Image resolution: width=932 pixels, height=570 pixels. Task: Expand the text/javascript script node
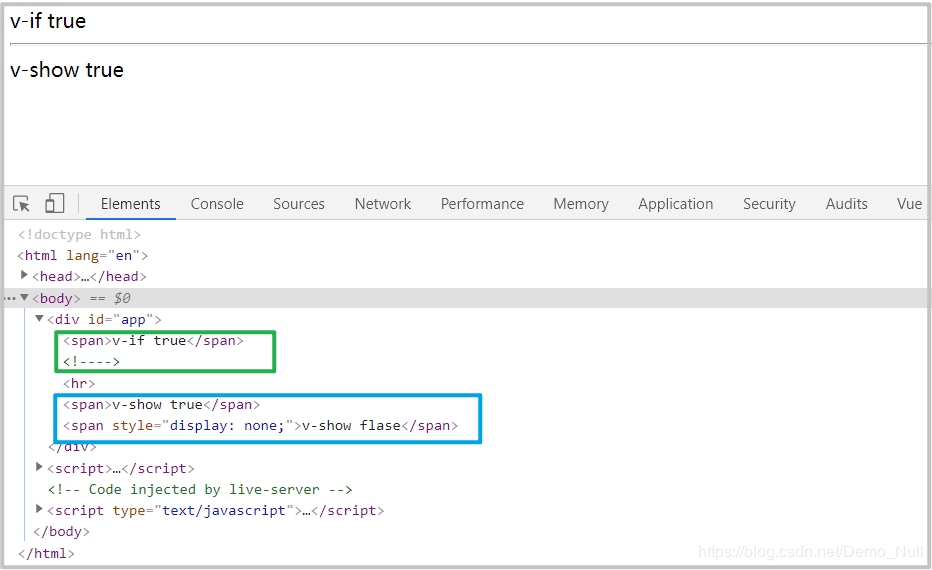point(40,509)
